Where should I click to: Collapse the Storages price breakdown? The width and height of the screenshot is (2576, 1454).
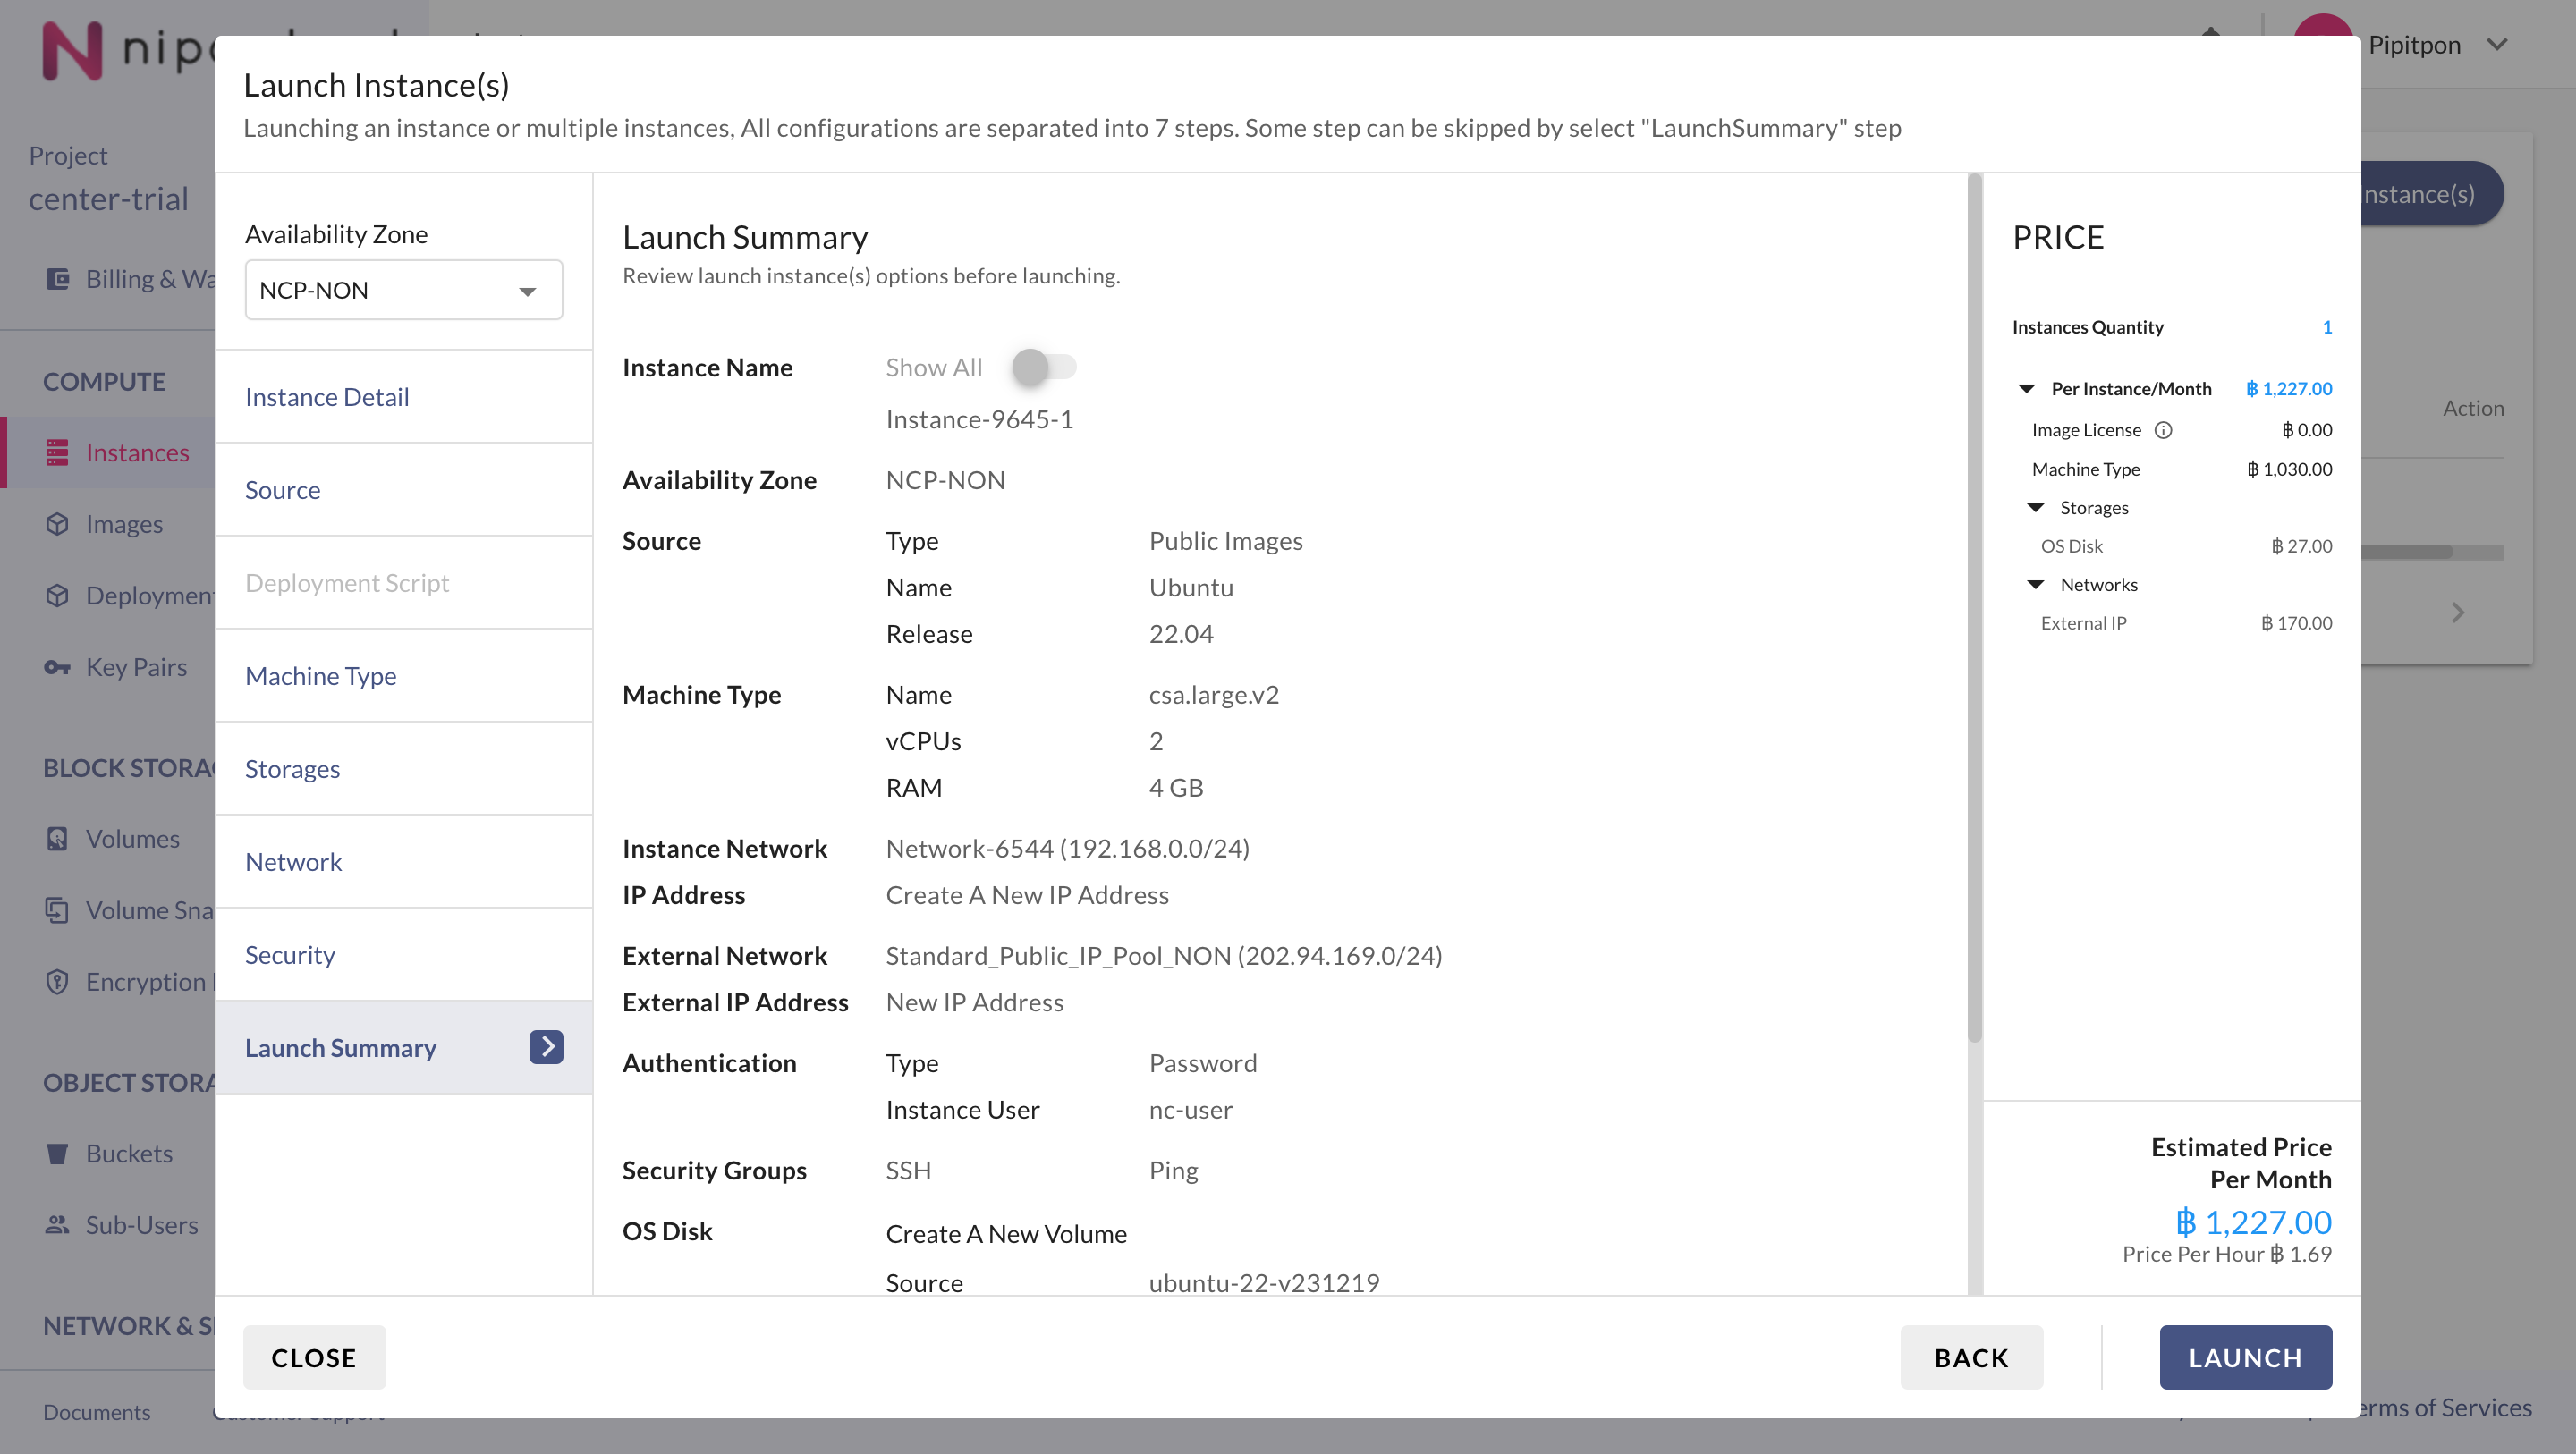pyautogui.click(x=2035, y=508)
